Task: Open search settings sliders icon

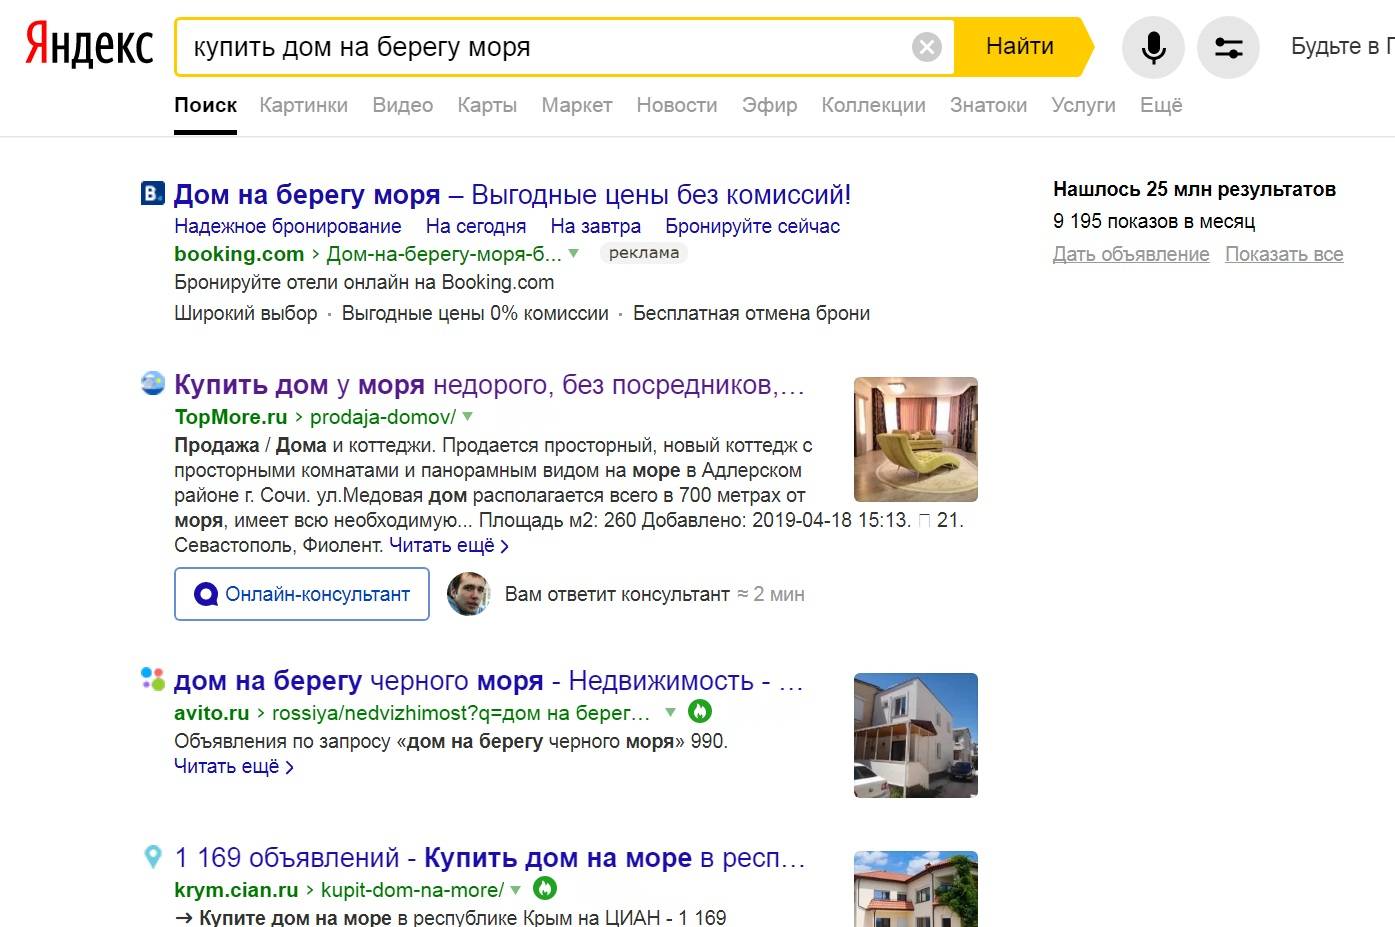Action: (1228, 47)
